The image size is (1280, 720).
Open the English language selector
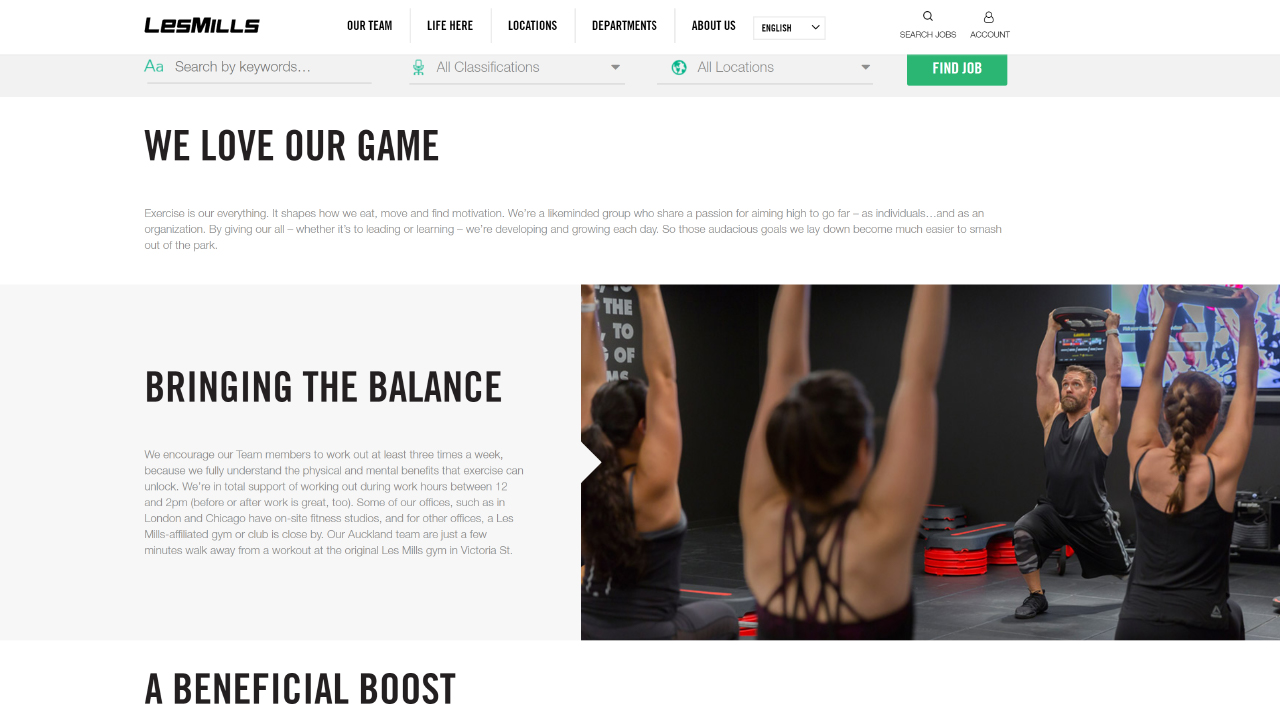coord(789,28)
